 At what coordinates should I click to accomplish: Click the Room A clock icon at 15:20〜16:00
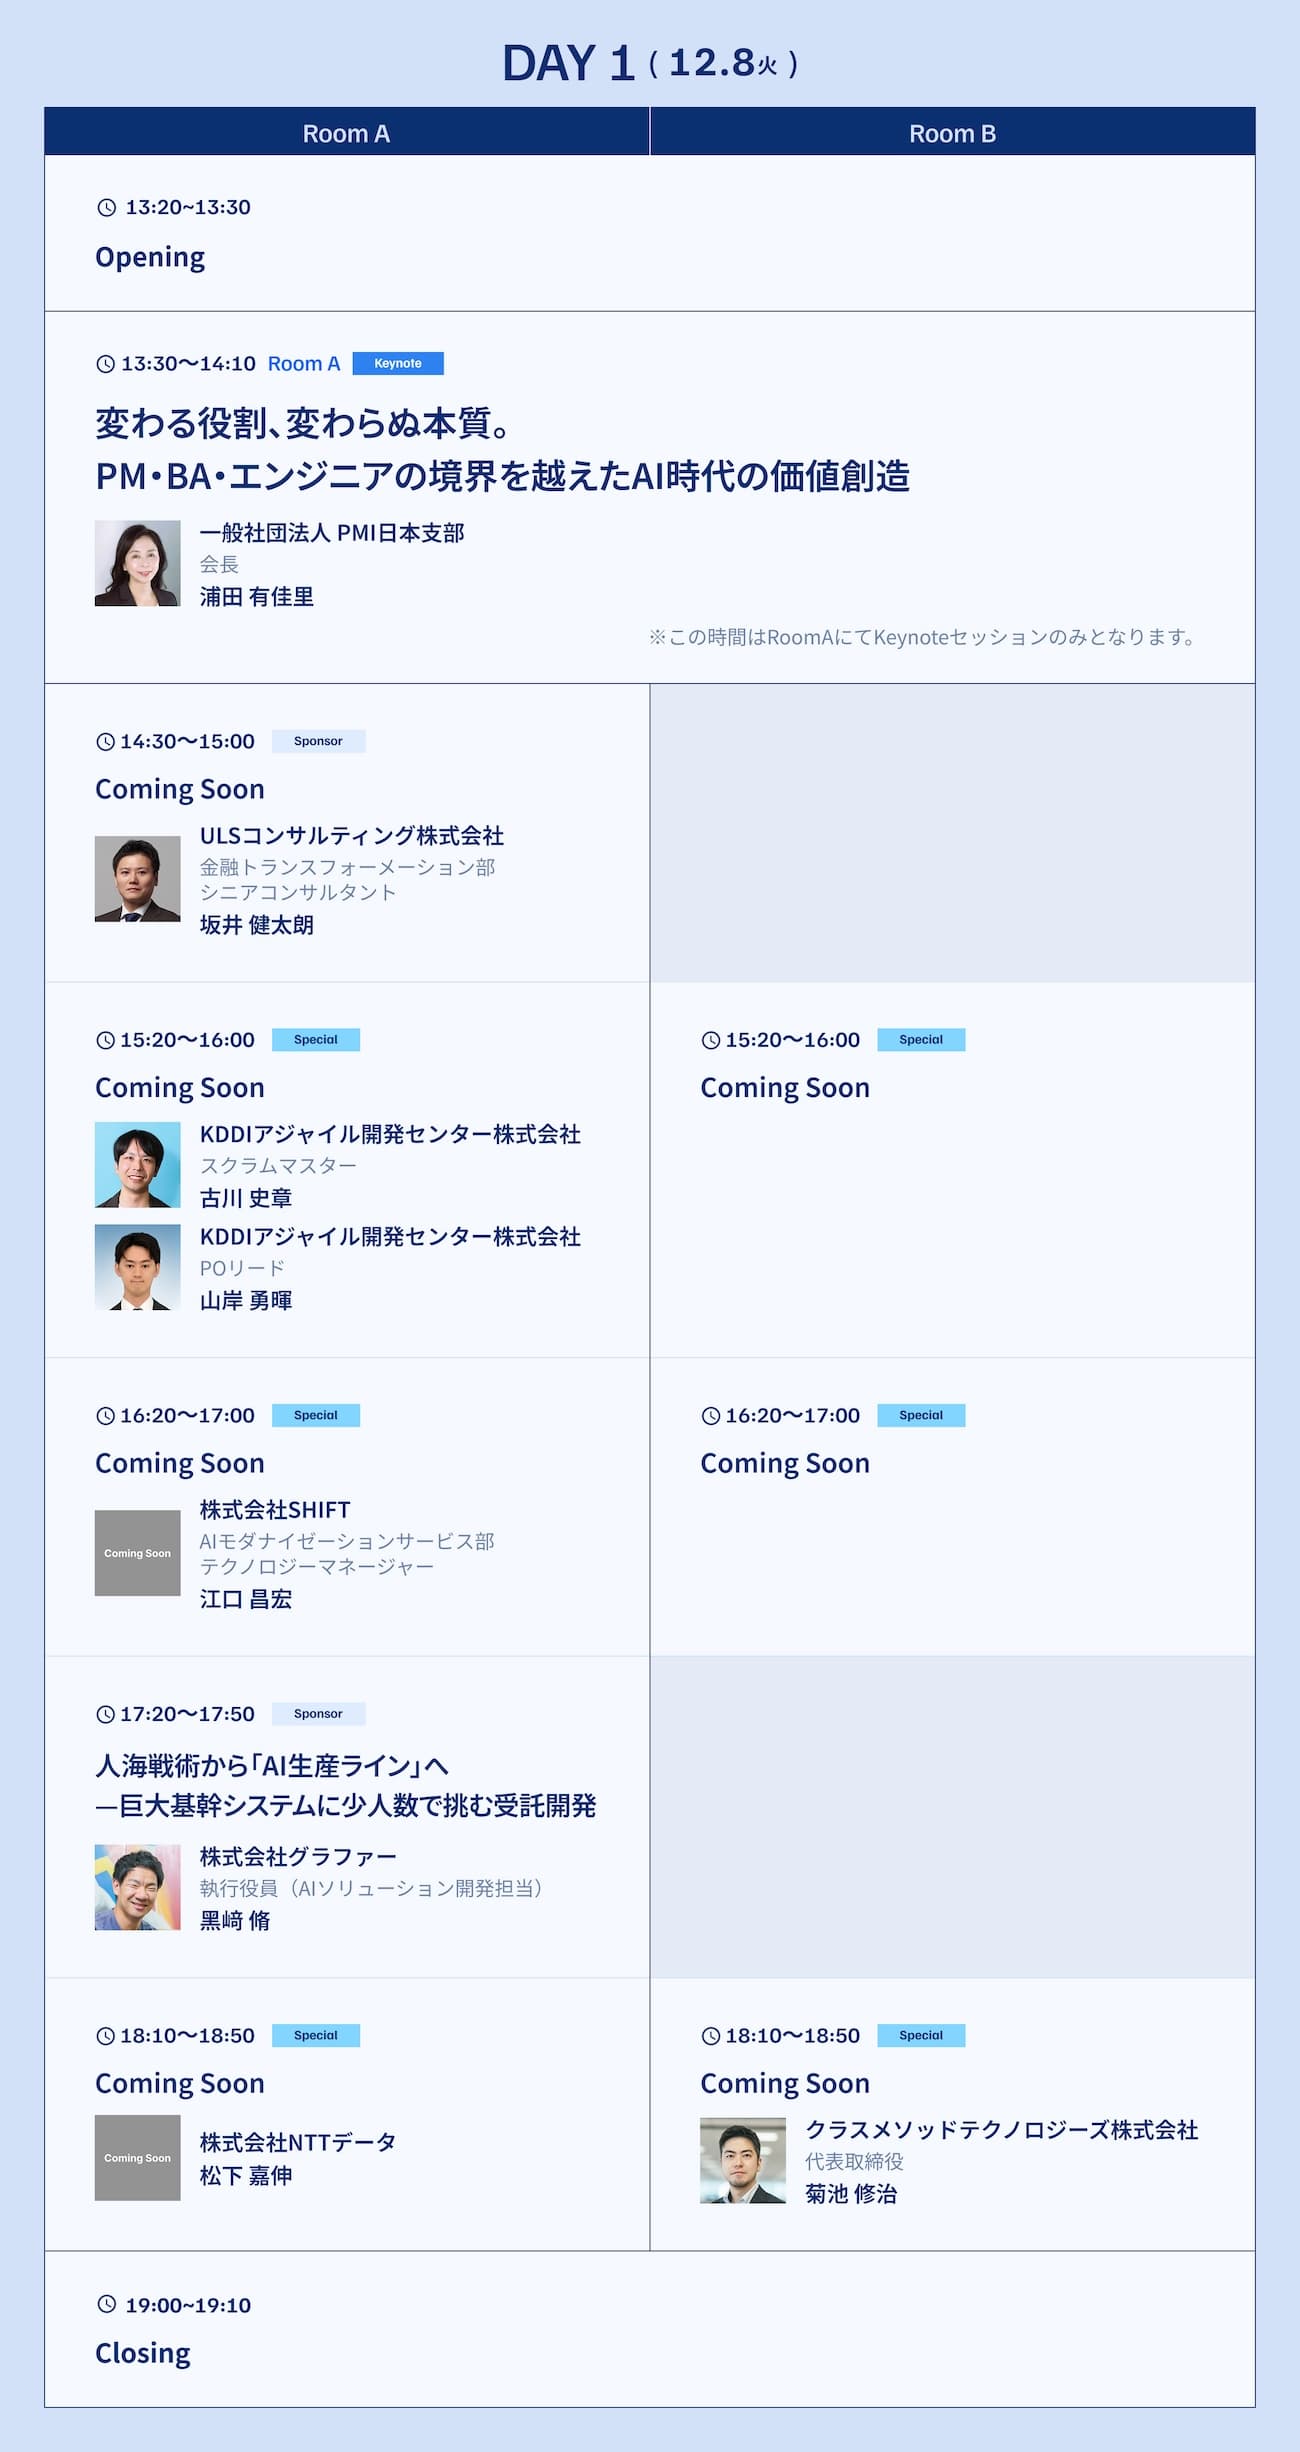[x=105, y=1040]
